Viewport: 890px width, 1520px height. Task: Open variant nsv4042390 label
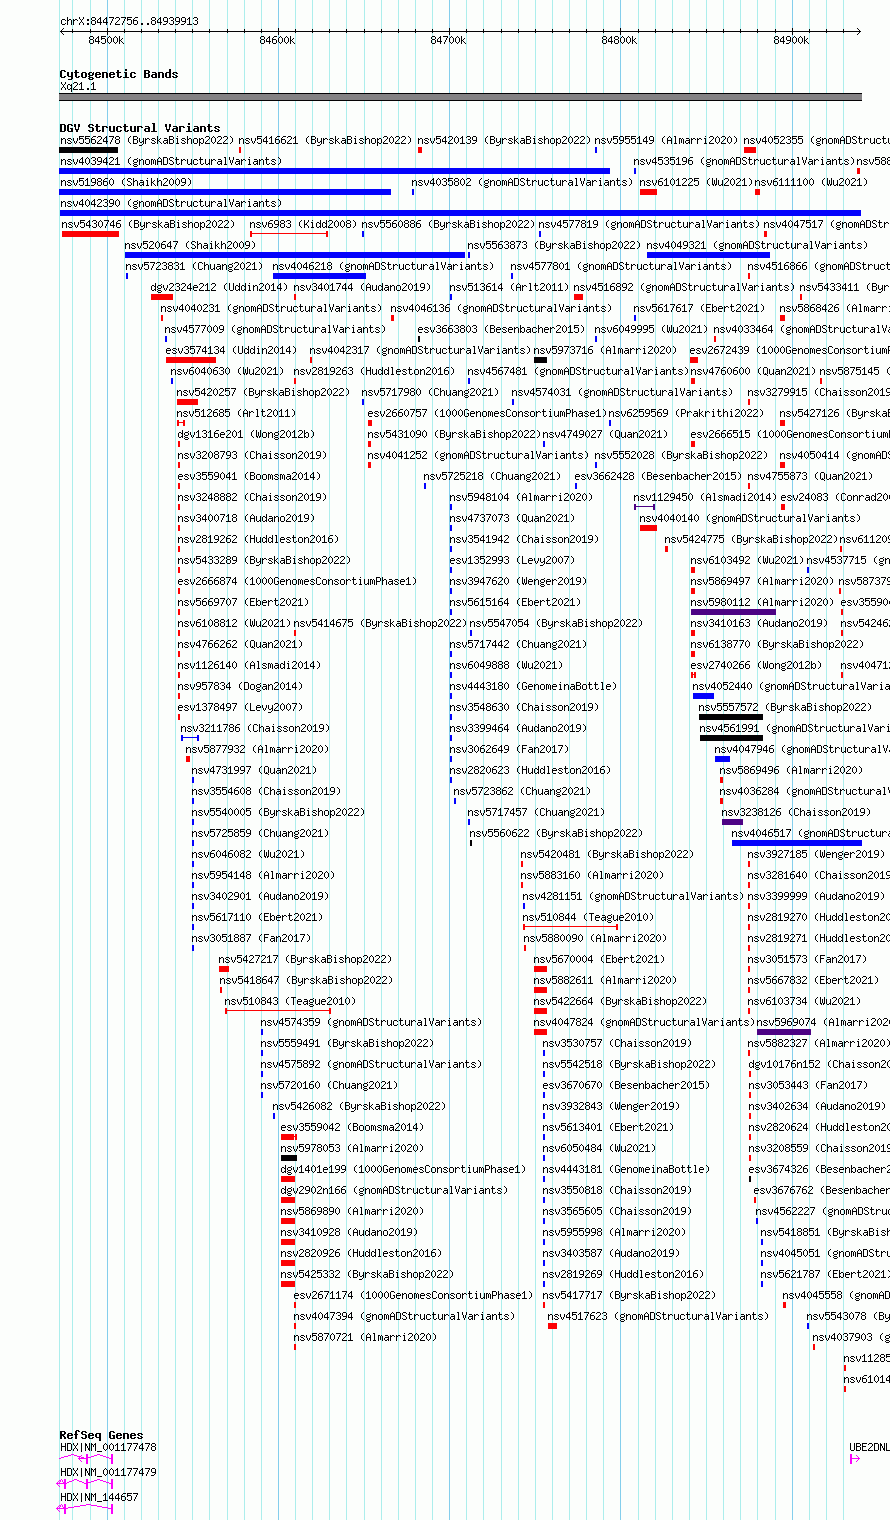pyautogui.click(x=171, y=203)
